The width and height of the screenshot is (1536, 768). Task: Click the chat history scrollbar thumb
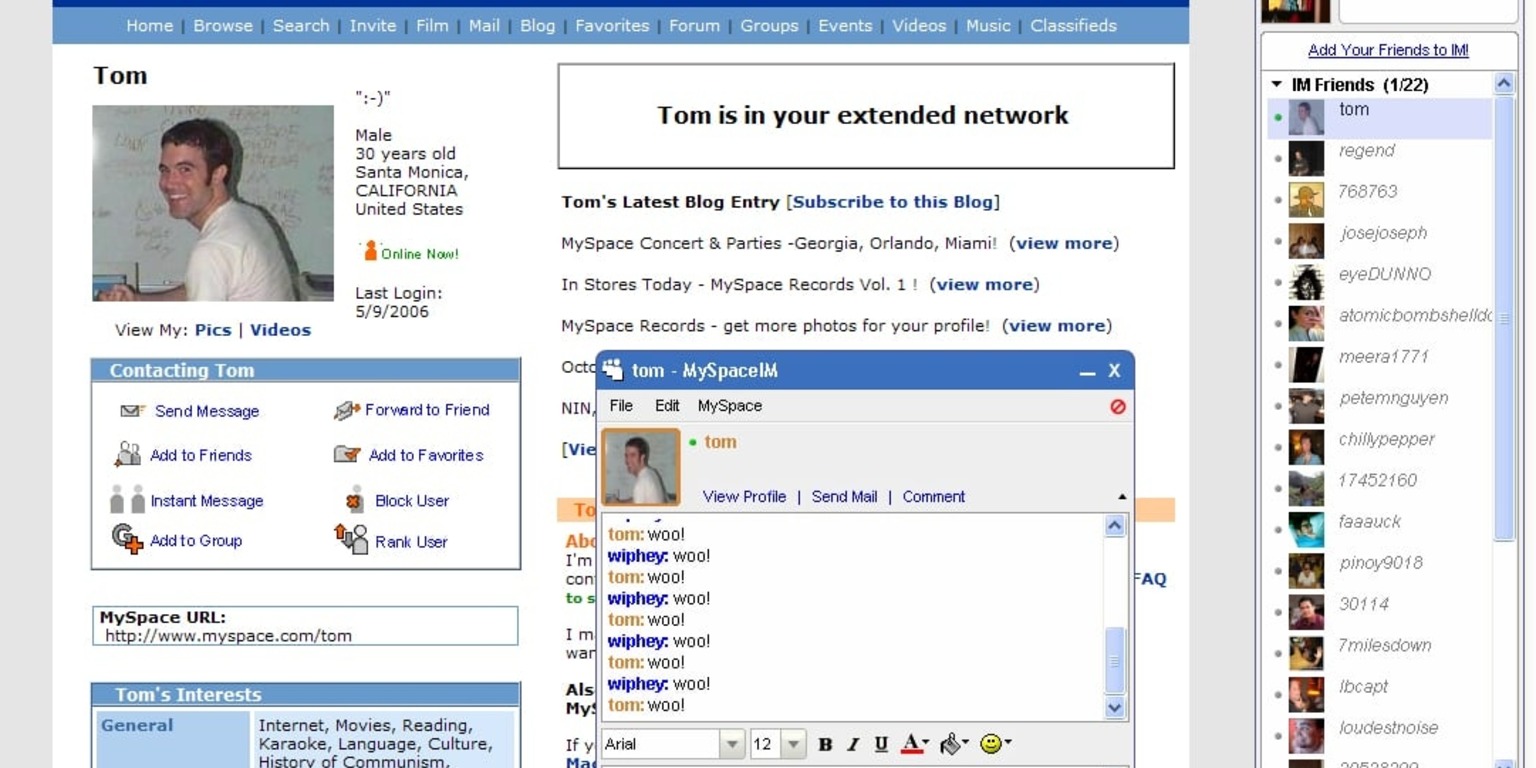(1115, 660)
